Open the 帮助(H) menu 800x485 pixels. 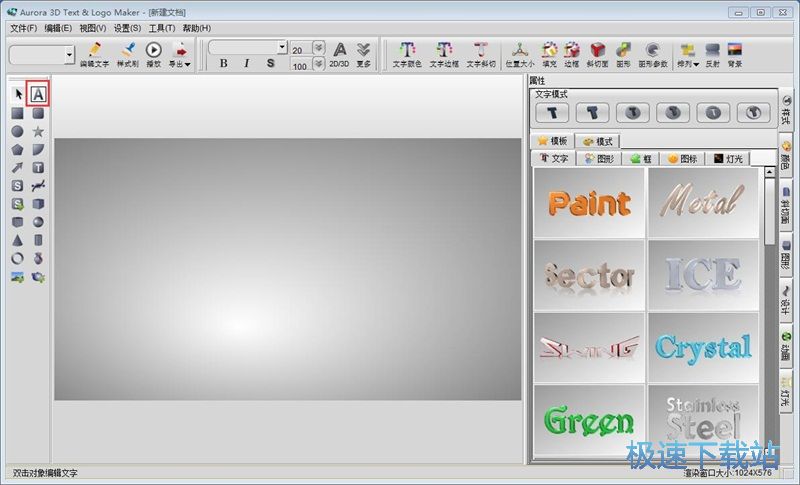(x=196, y=28)
